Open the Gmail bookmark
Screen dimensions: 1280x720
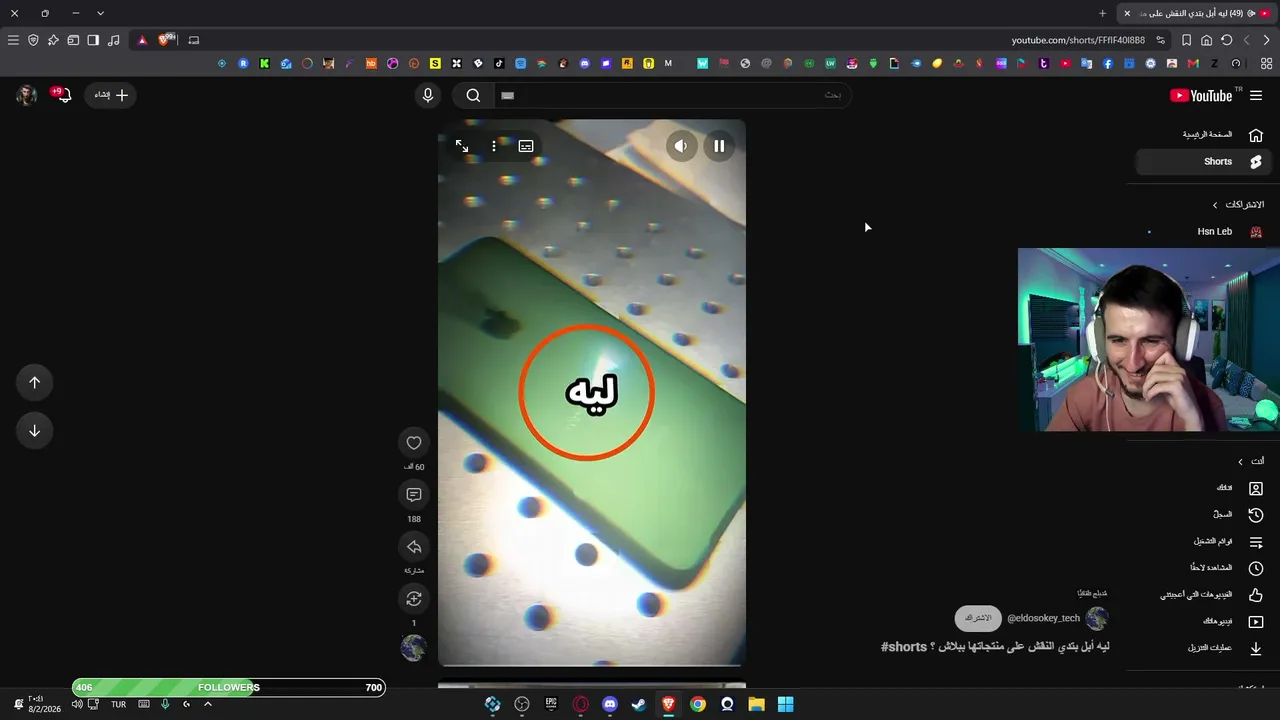coord(1193,63)
